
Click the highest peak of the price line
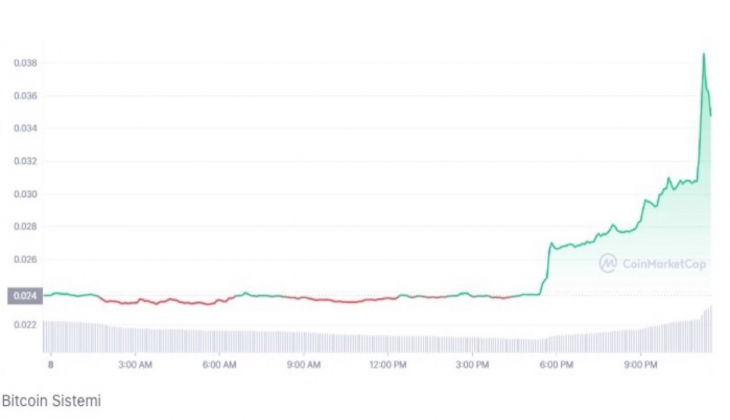703,54
